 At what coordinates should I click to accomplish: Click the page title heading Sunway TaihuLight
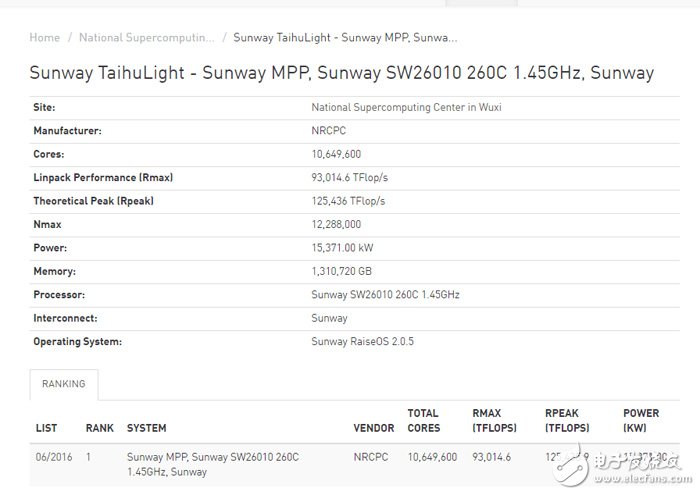341,73
